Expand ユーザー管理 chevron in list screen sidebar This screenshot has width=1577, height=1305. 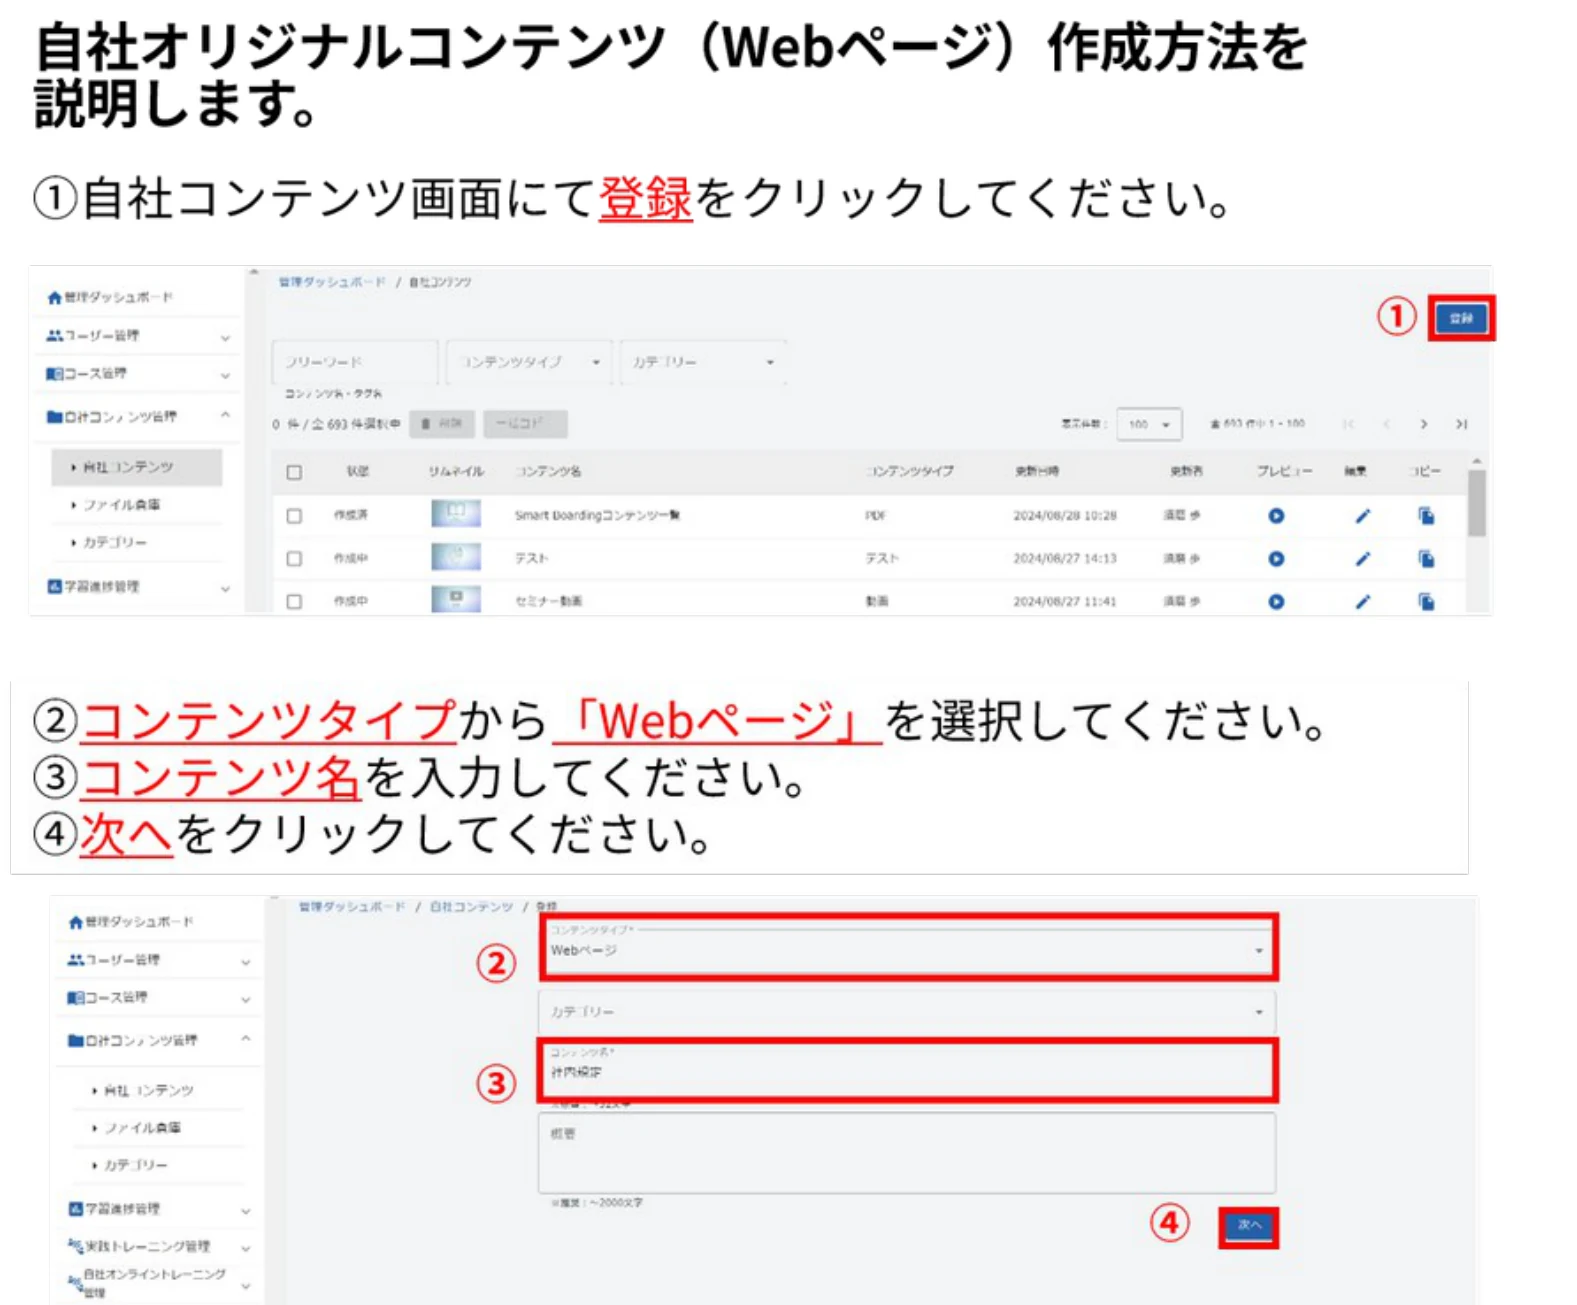pos(225,338)
